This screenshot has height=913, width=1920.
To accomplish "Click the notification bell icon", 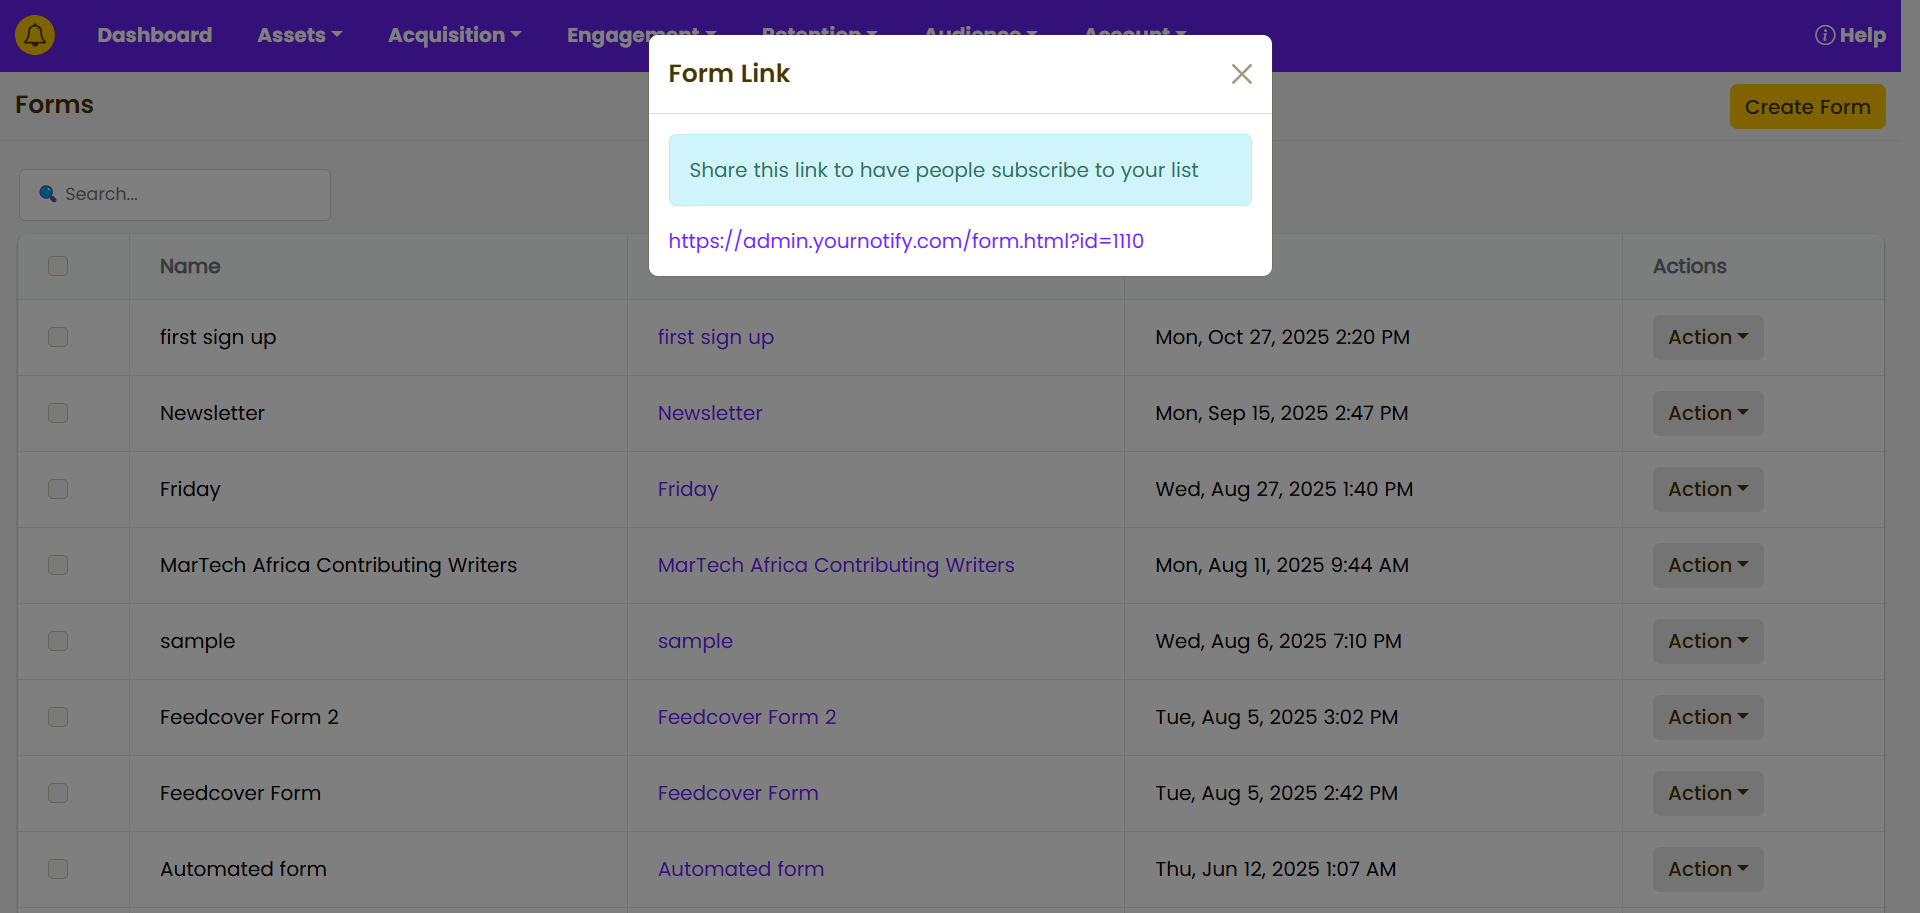I will click(35, 35).
